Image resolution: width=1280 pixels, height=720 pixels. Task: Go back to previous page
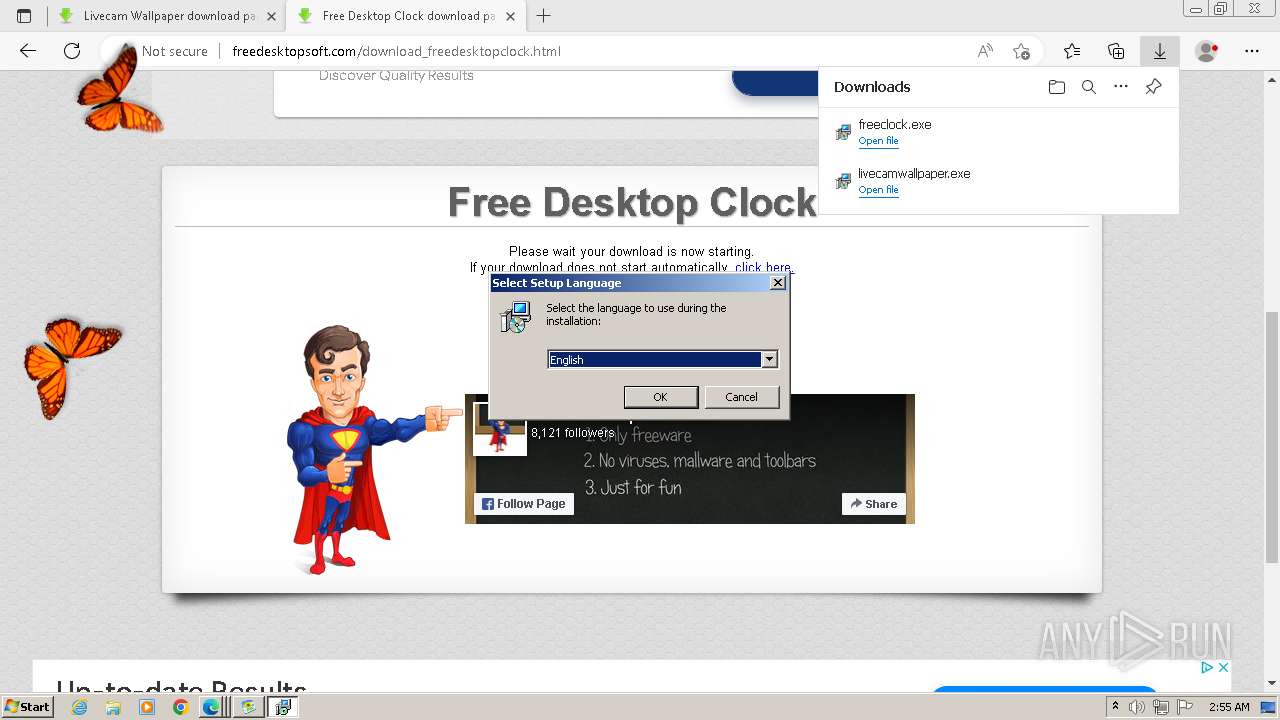(x=28, y=51)
